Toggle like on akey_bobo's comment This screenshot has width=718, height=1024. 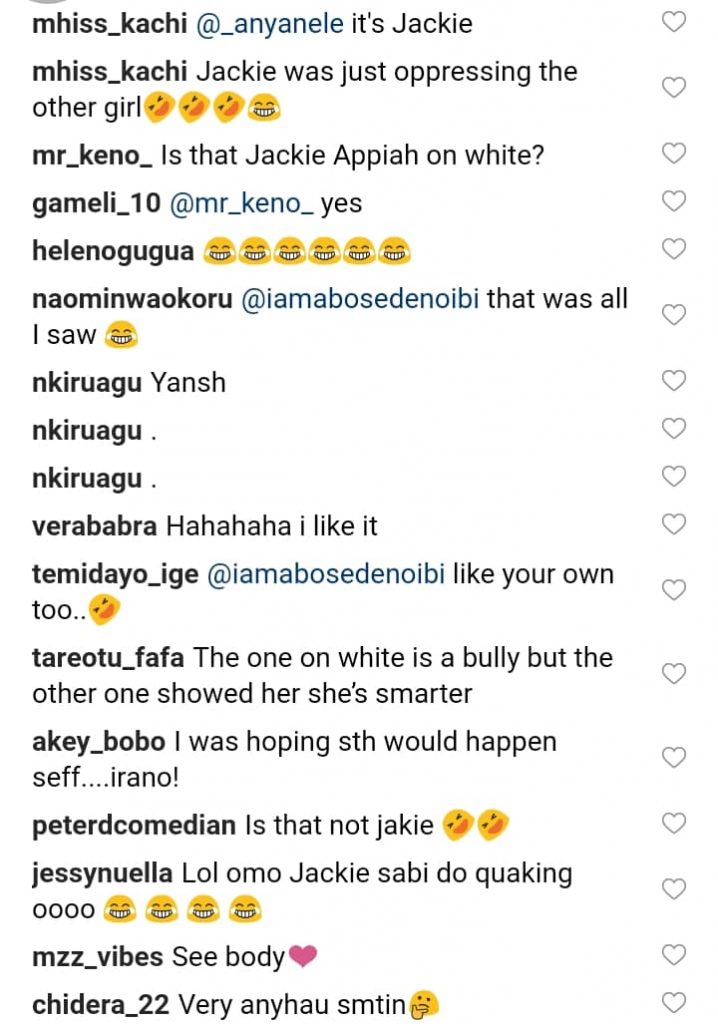pos(675,757)
